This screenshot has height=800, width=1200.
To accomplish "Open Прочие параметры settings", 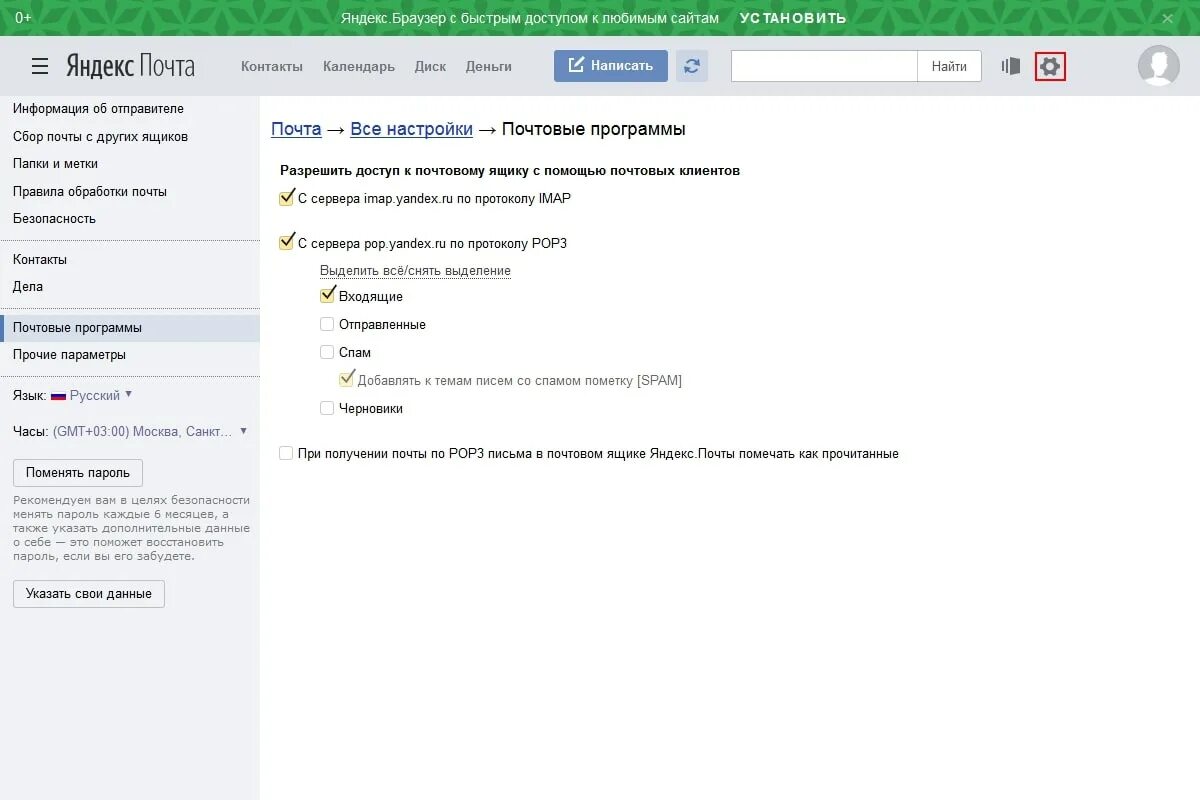I will click(69, 355).
